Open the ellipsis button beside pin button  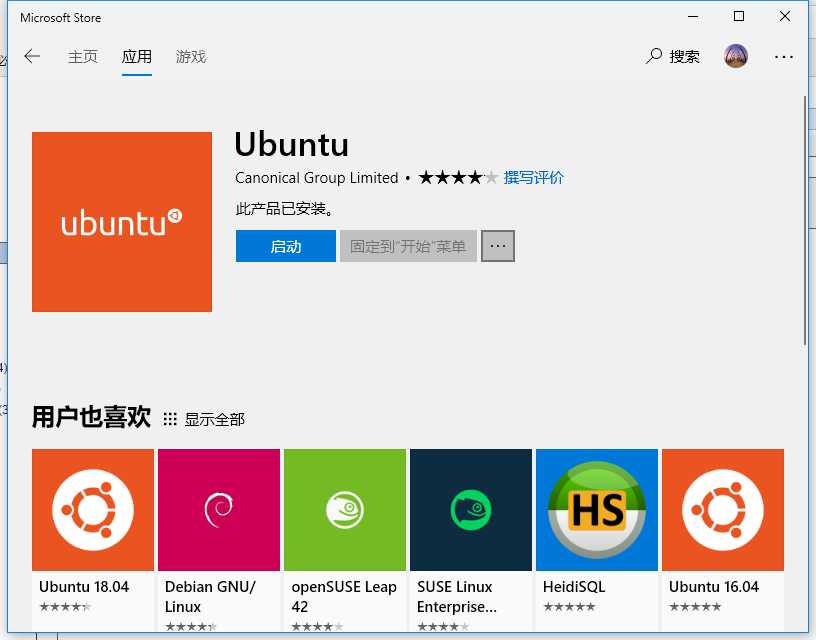click(498, 246)
